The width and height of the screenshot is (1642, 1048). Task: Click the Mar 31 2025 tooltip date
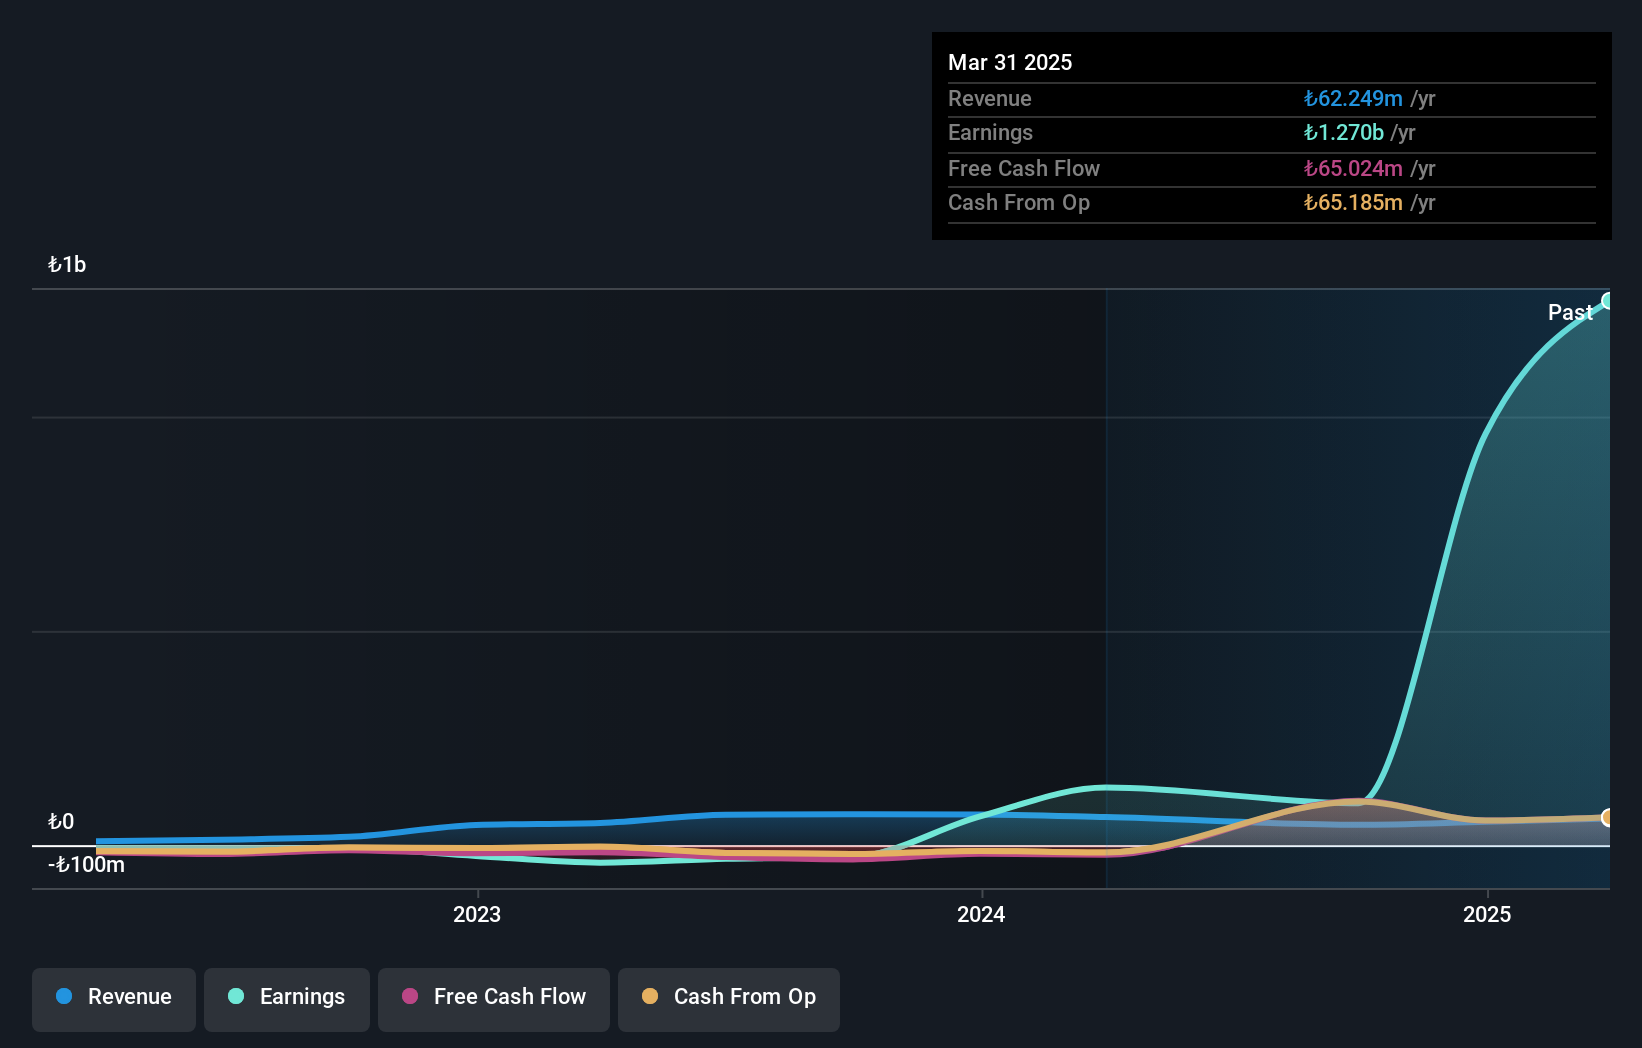point(1010,62)
